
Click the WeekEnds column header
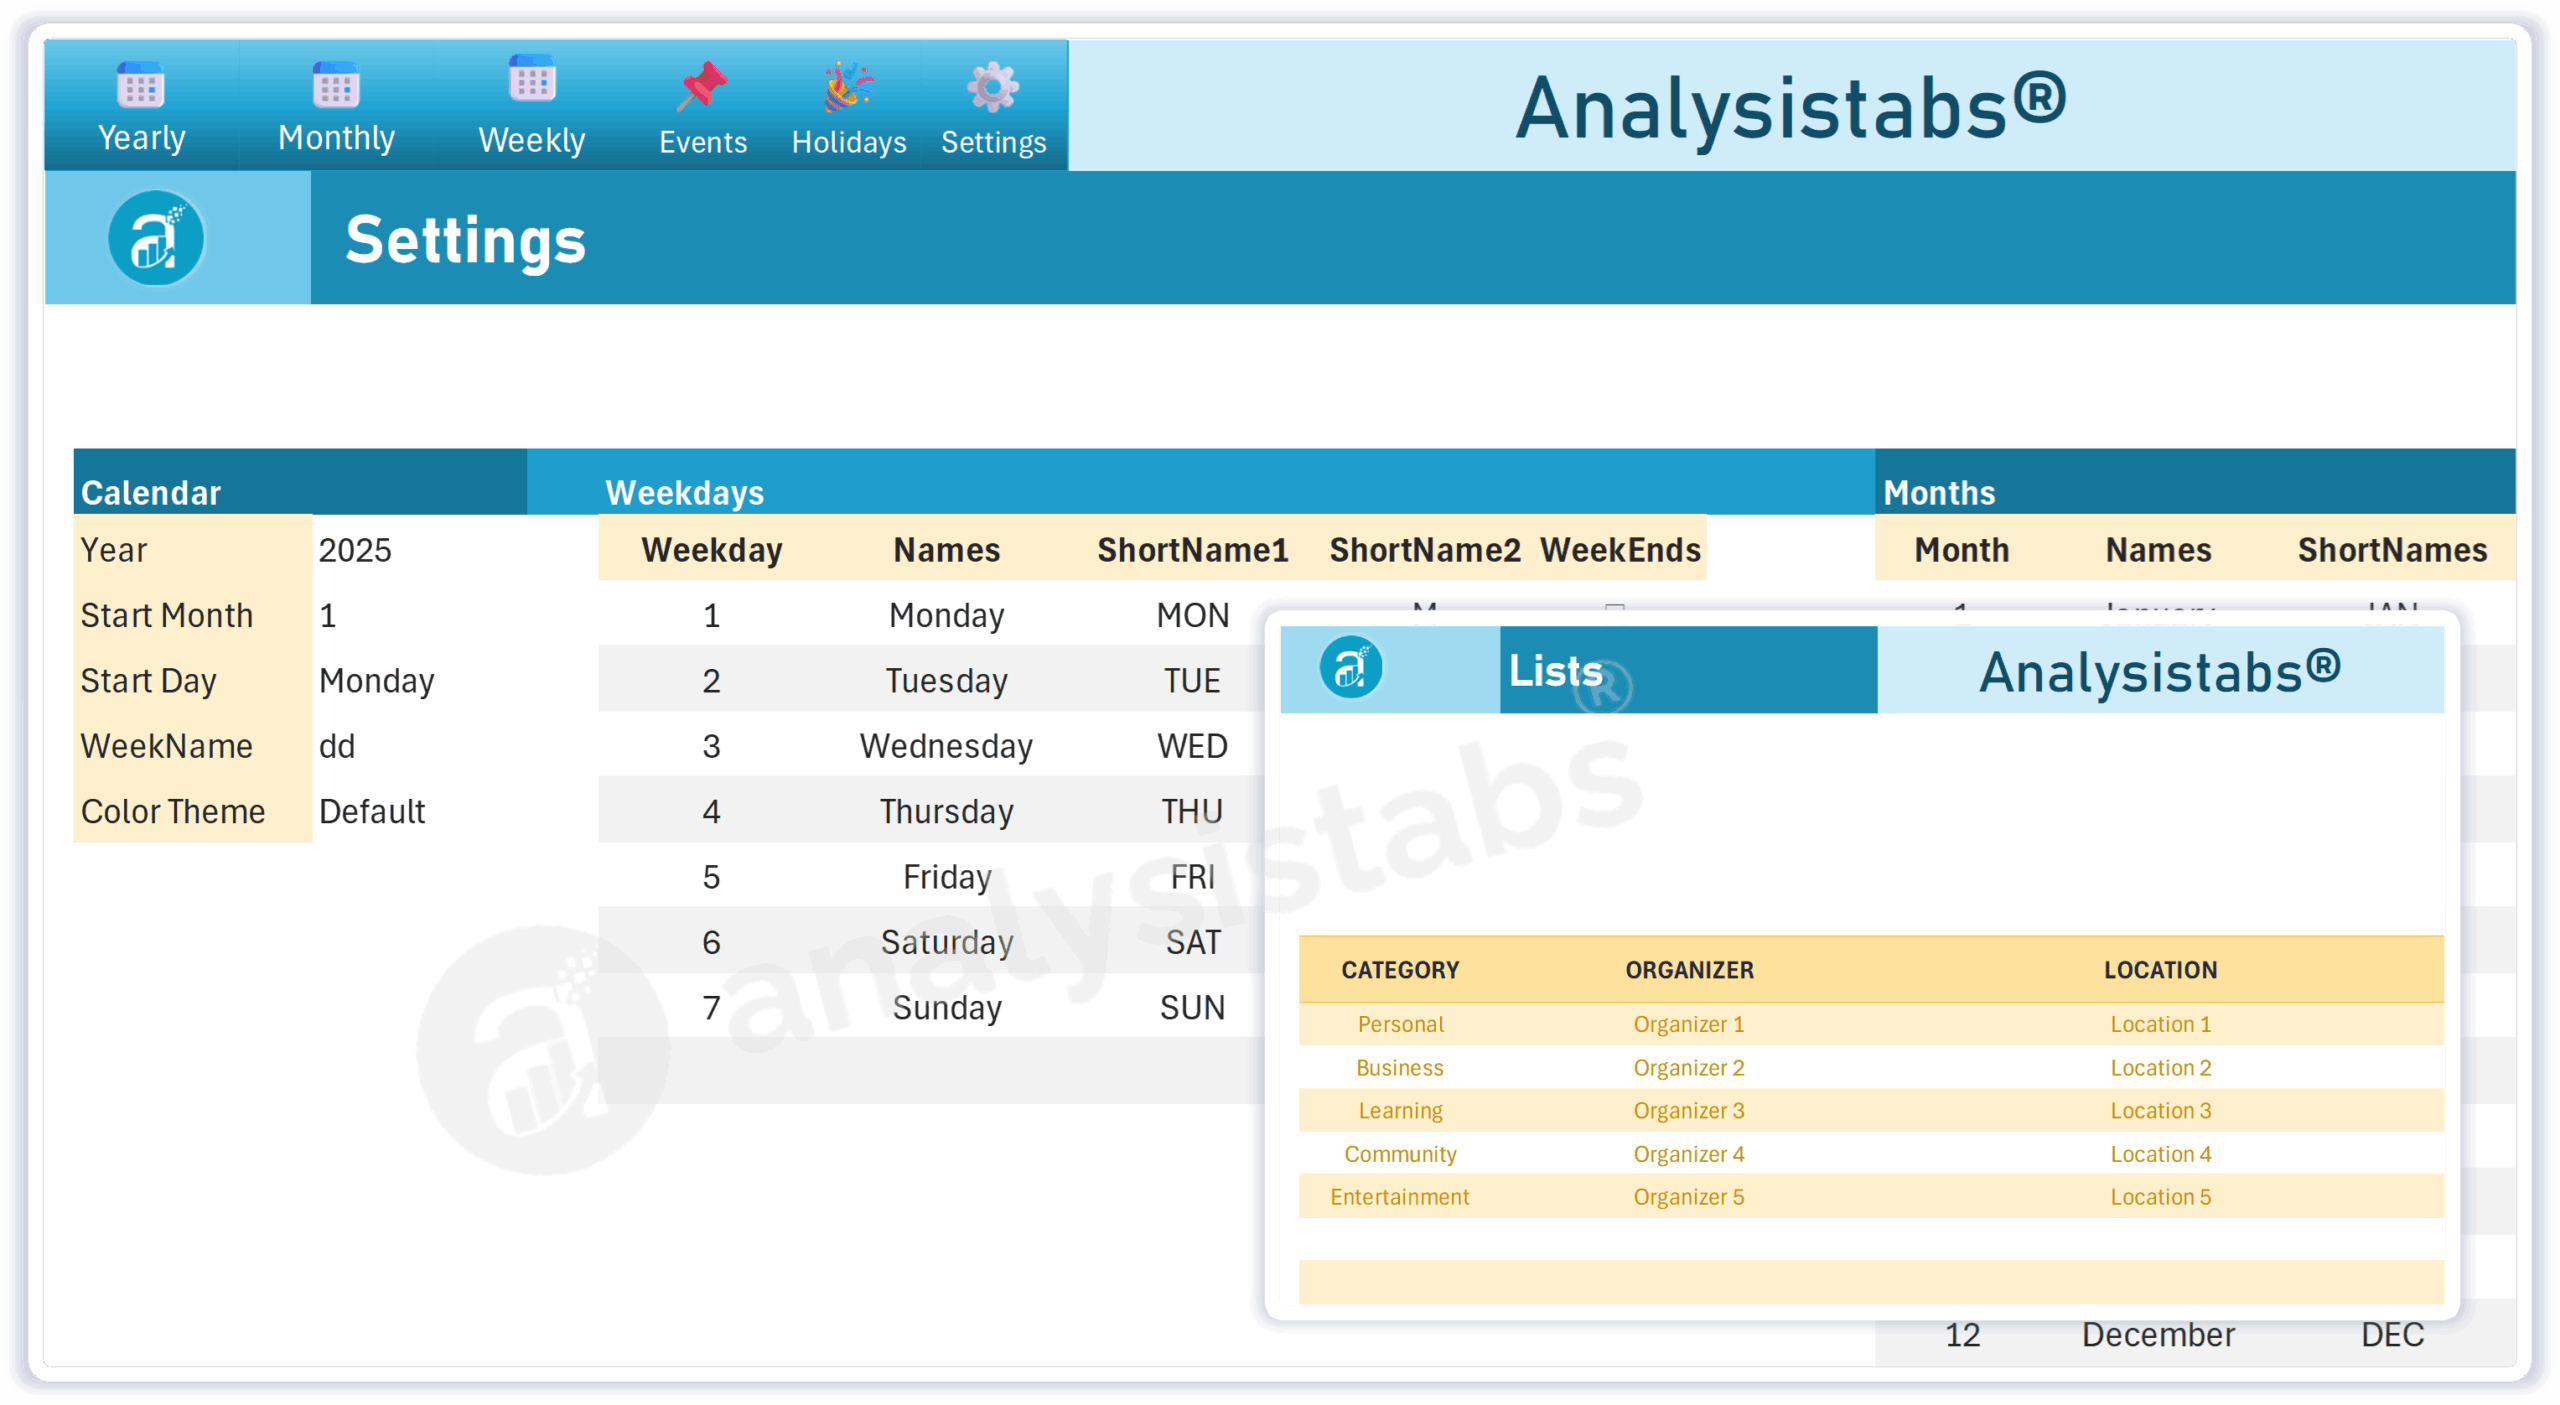coord(1620,550)
